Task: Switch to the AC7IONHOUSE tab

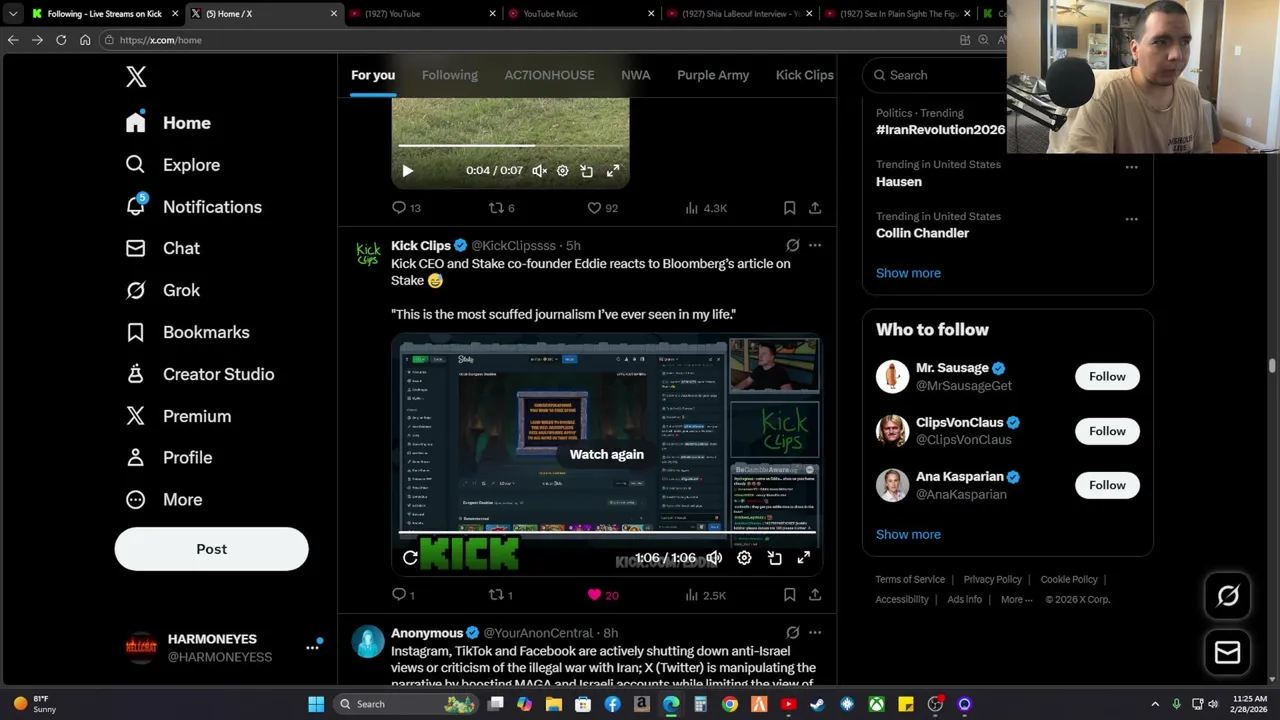Action: click(549, 75)
